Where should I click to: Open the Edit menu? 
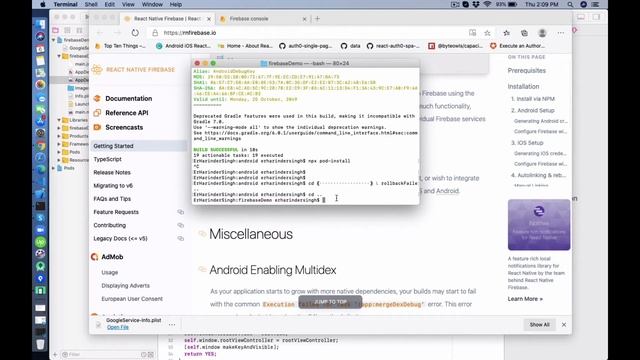109,4
